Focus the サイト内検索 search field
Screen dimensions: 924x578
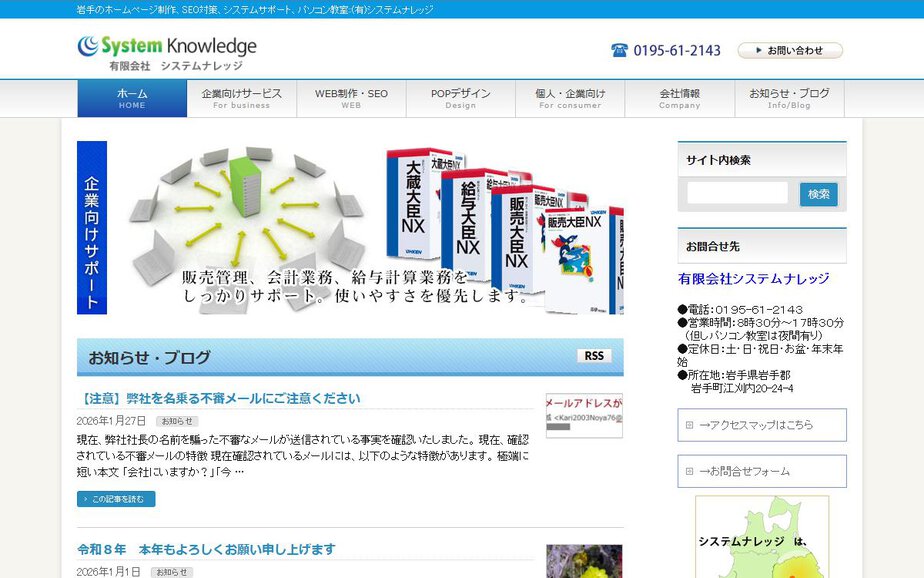coord(737,193)
